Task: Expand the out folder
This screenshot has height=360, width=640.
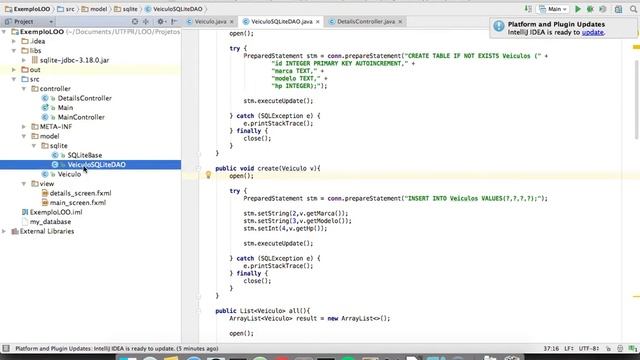Action: [14, 70]
